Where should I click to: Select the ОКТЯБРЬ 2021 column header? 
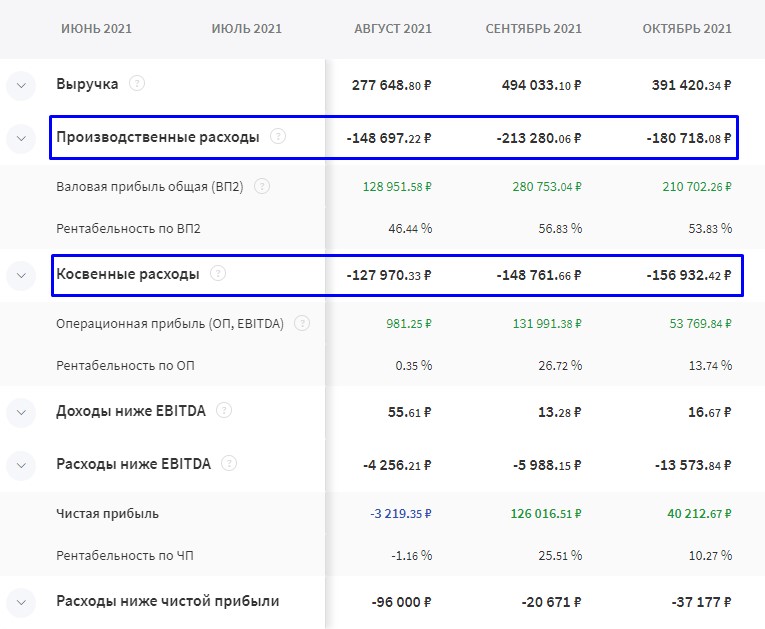pos(687,29)
